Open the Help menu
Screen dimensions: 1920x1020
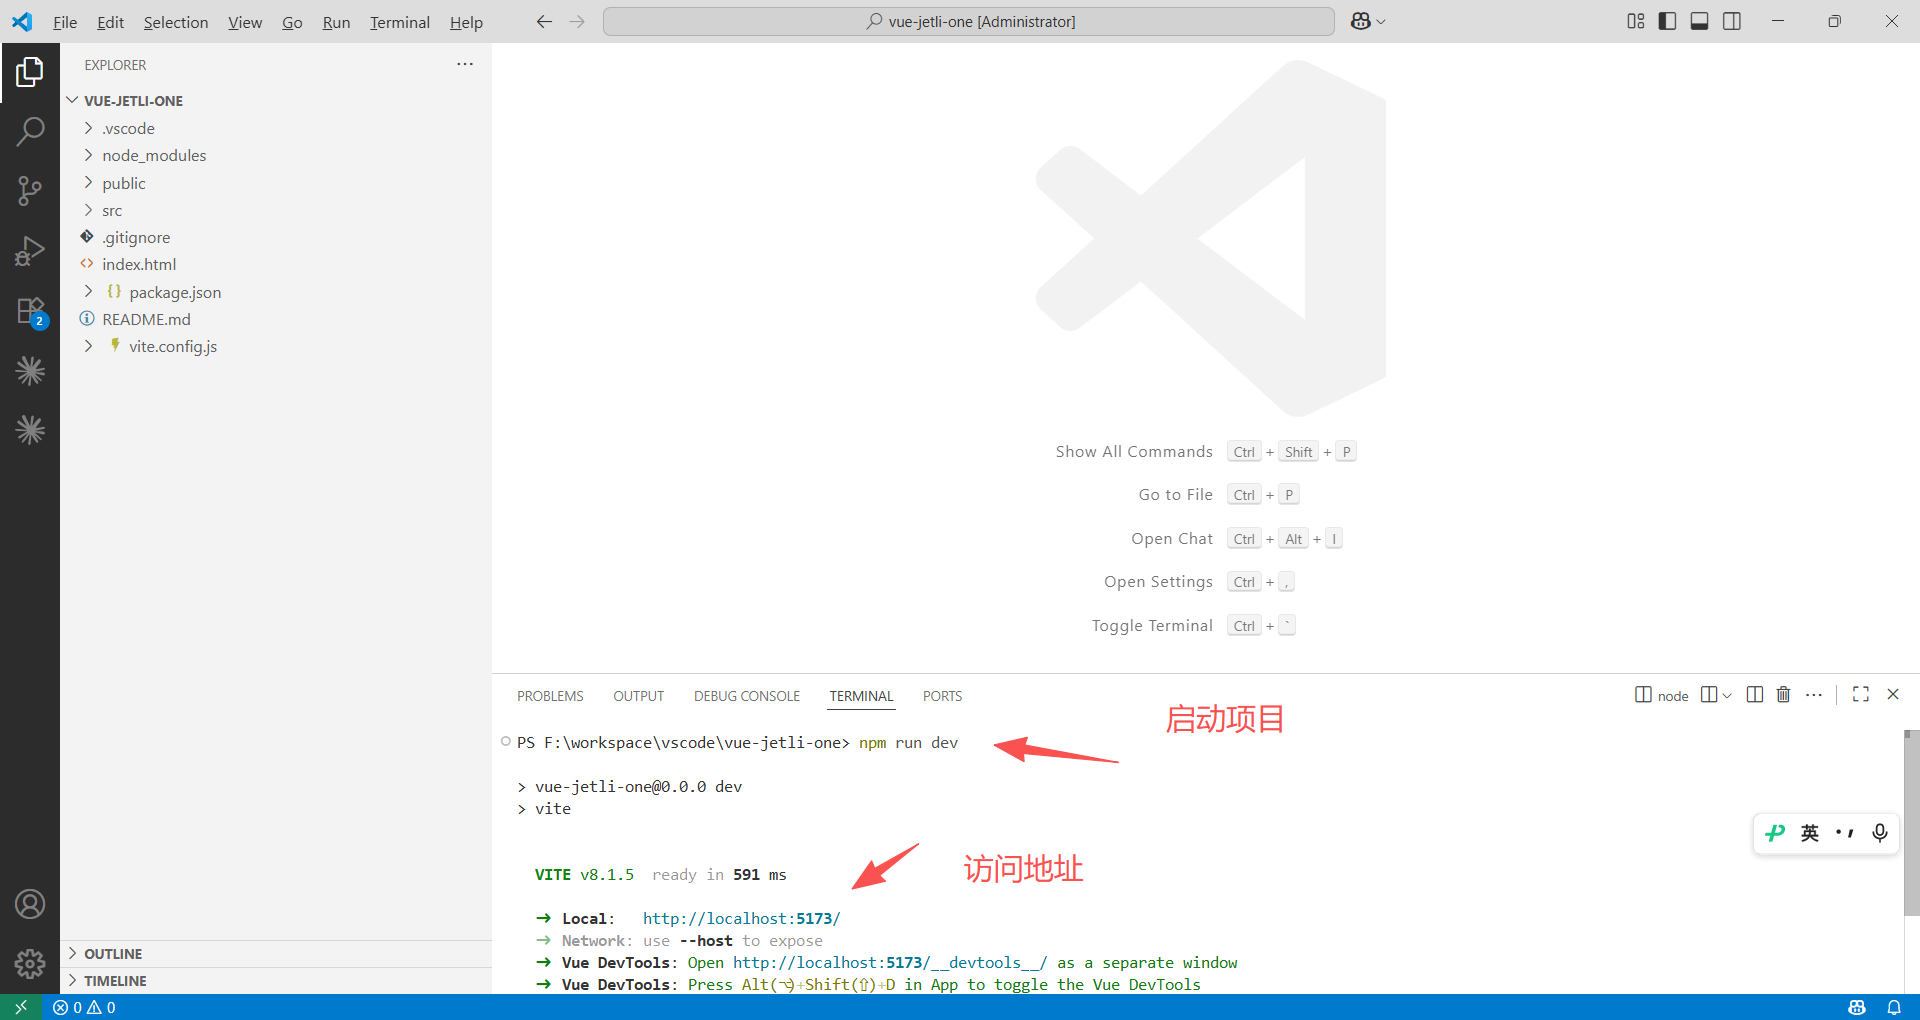466,22
